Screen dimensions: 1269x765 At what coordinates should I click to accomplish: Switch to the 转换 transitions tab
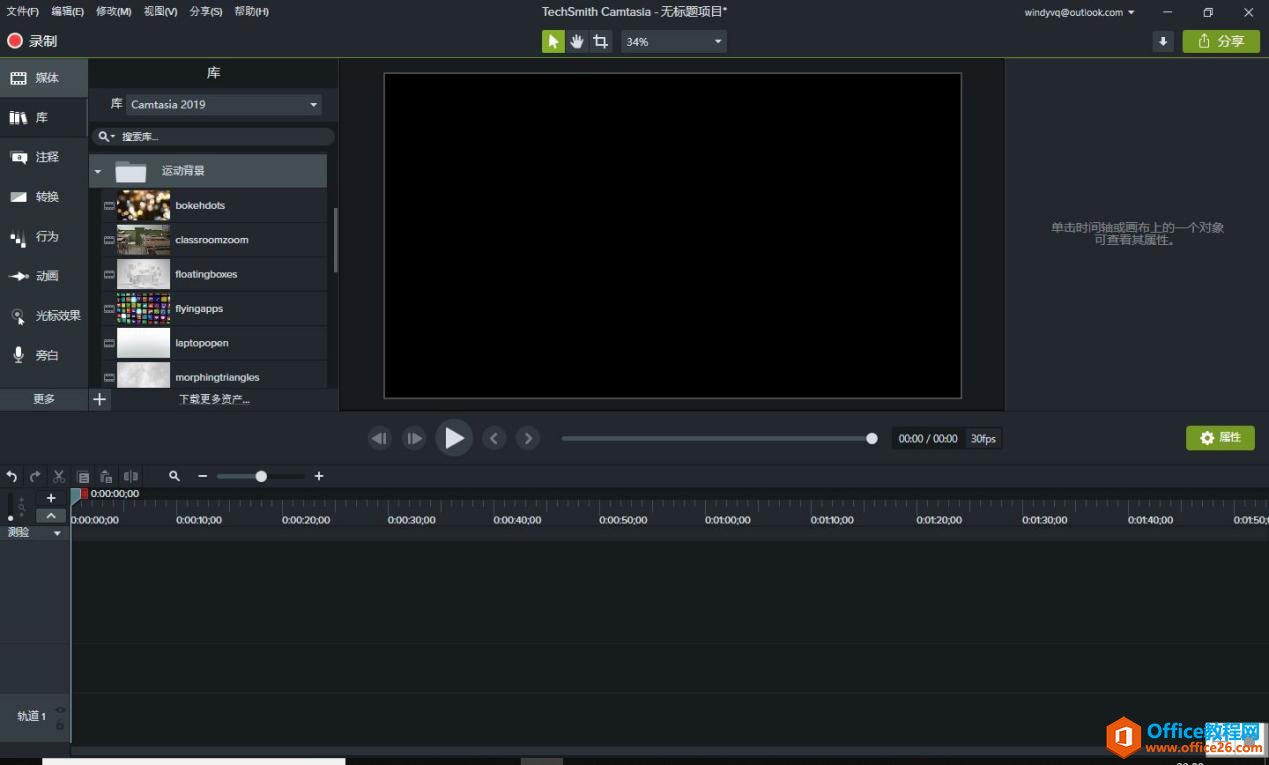44,197
